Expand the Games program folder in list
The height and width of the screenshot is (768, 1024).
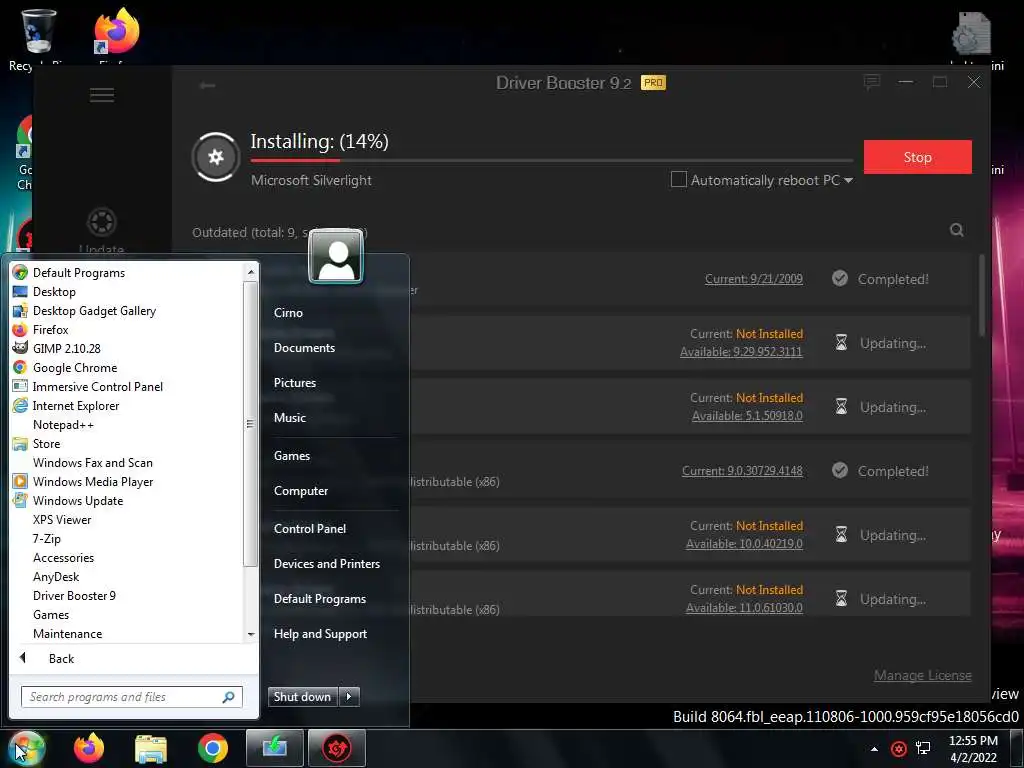coord(51,615)
